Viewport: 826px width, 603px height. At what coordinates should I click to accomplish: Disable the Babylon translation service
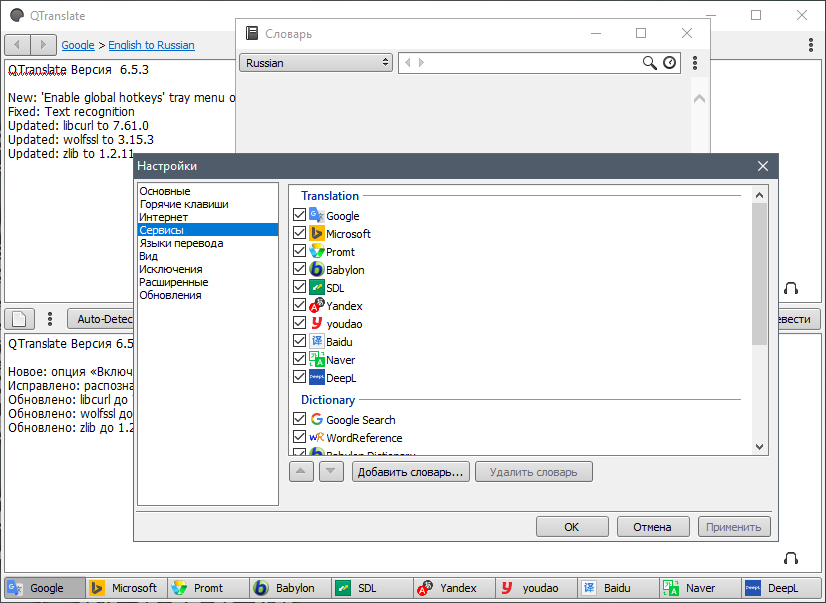[299, 269]
